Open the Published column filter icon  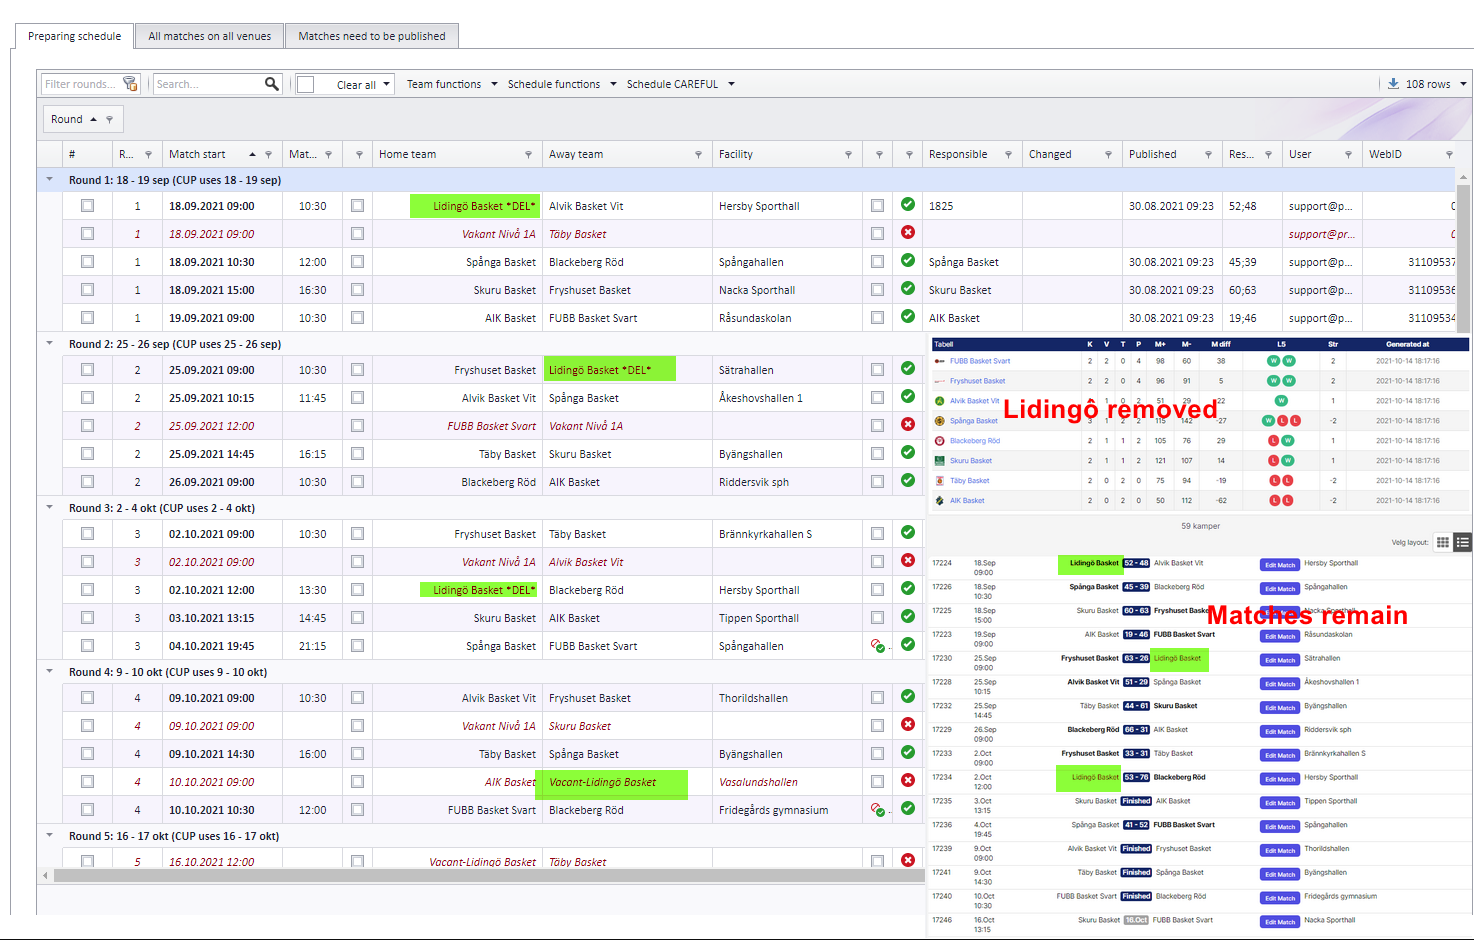tap(1208, 154)
